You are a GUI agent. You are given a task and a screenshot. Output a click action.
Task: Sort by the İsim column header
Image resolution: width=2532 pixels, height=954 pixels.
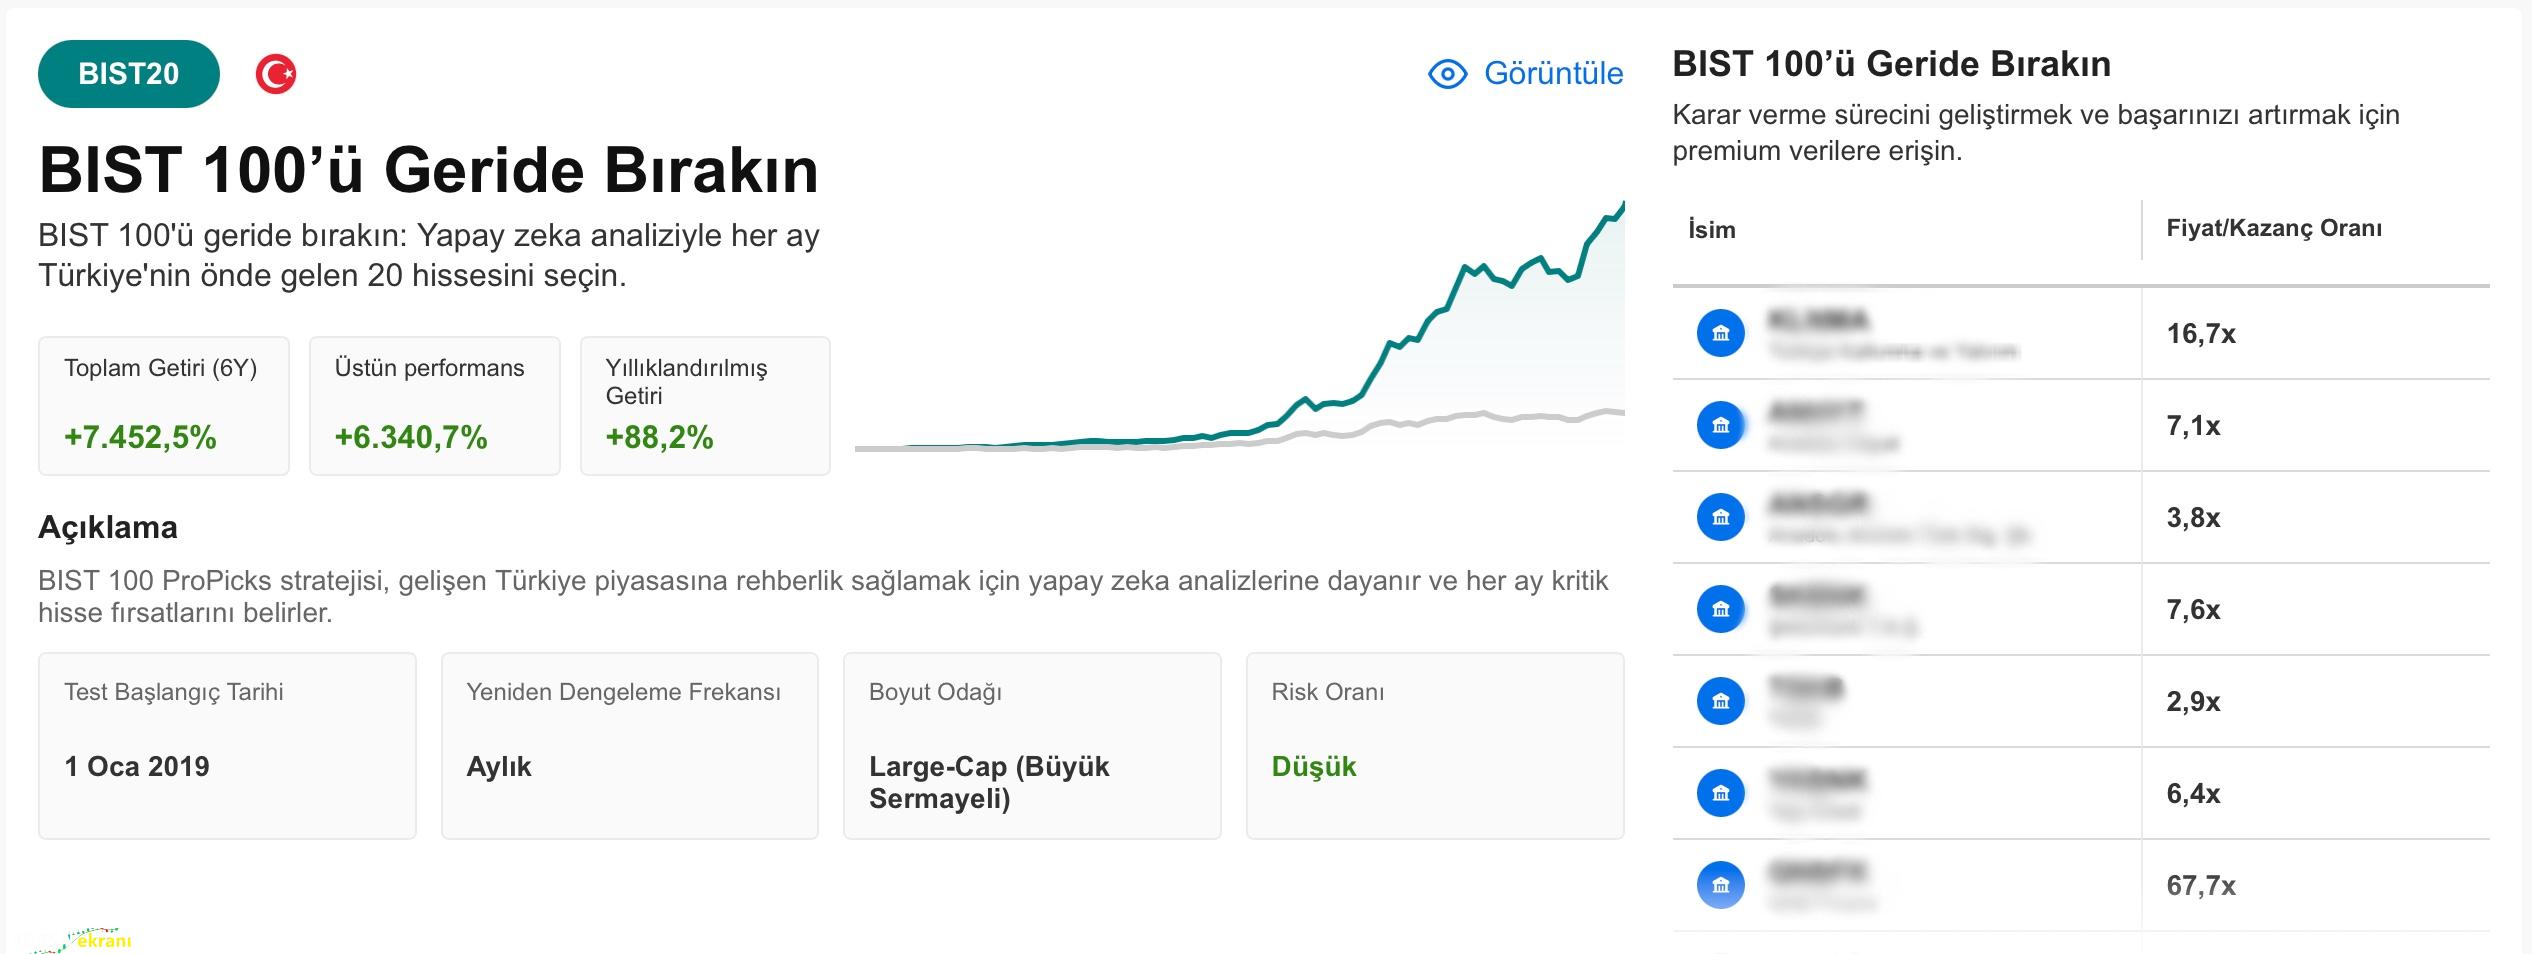point(1712,230)
